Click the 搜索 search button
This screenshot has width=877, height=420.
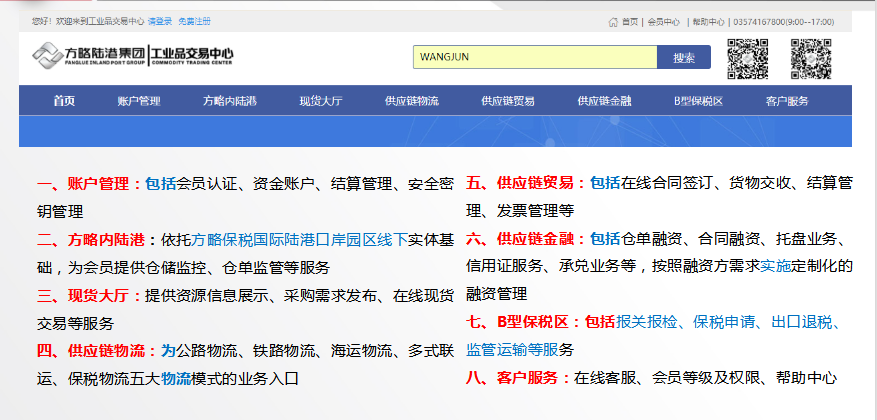pos(684,58)
